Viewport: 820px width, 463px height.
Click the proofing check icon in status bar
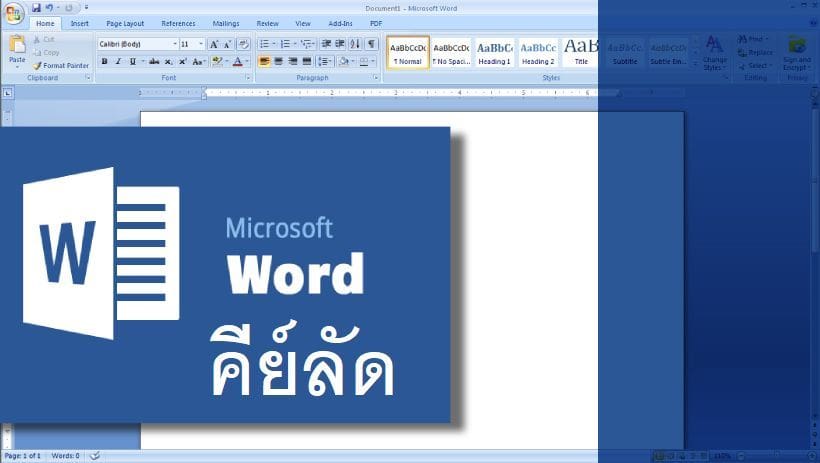coord(95,456)
